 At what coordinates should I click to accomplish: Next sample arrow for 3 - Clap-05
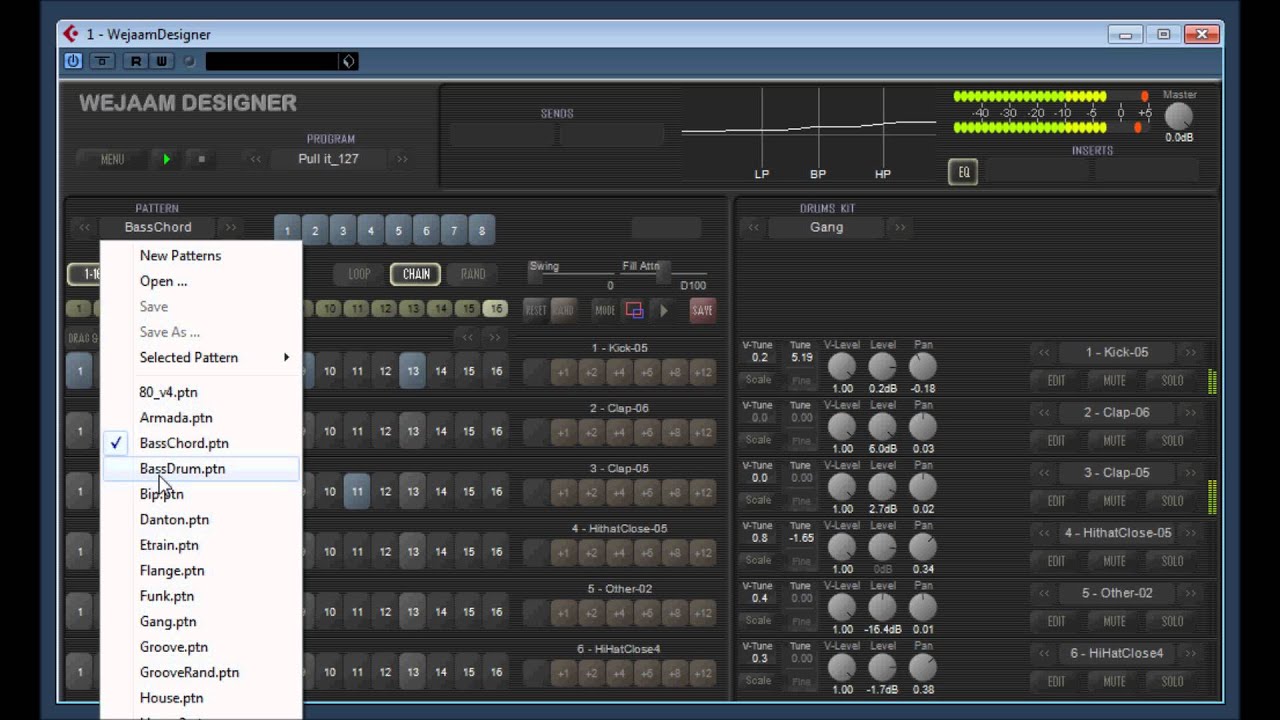coord(1190,473)
